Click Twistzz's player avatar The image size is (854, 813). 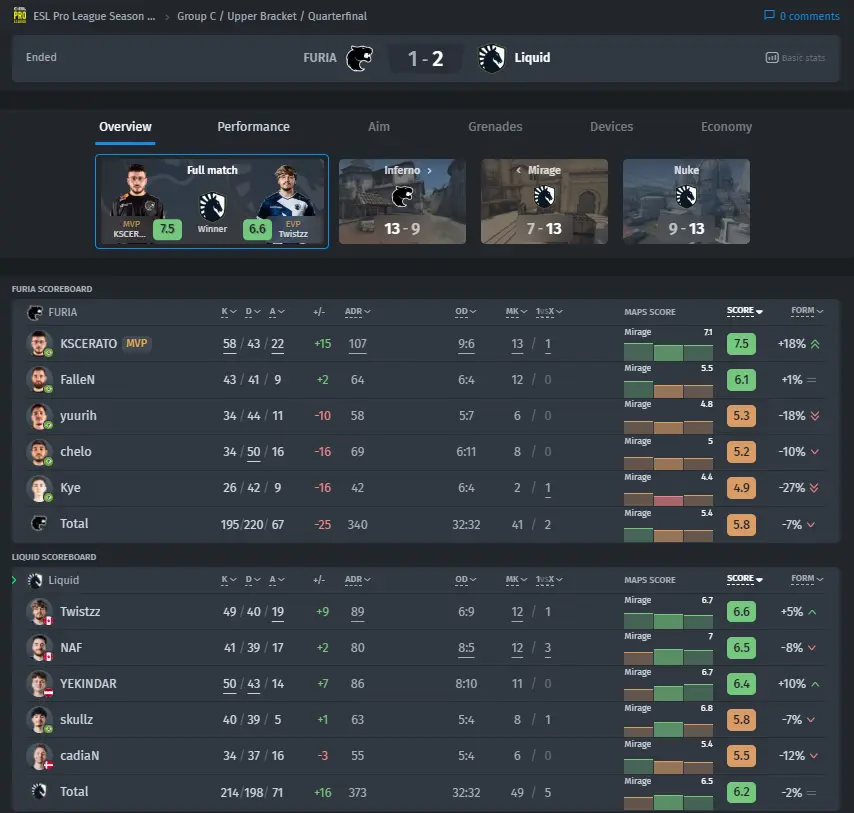coord(39,612)
